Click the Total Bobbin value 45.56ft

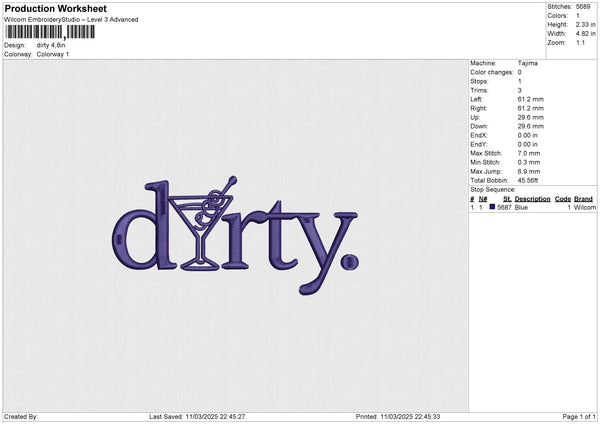[533, 178]
